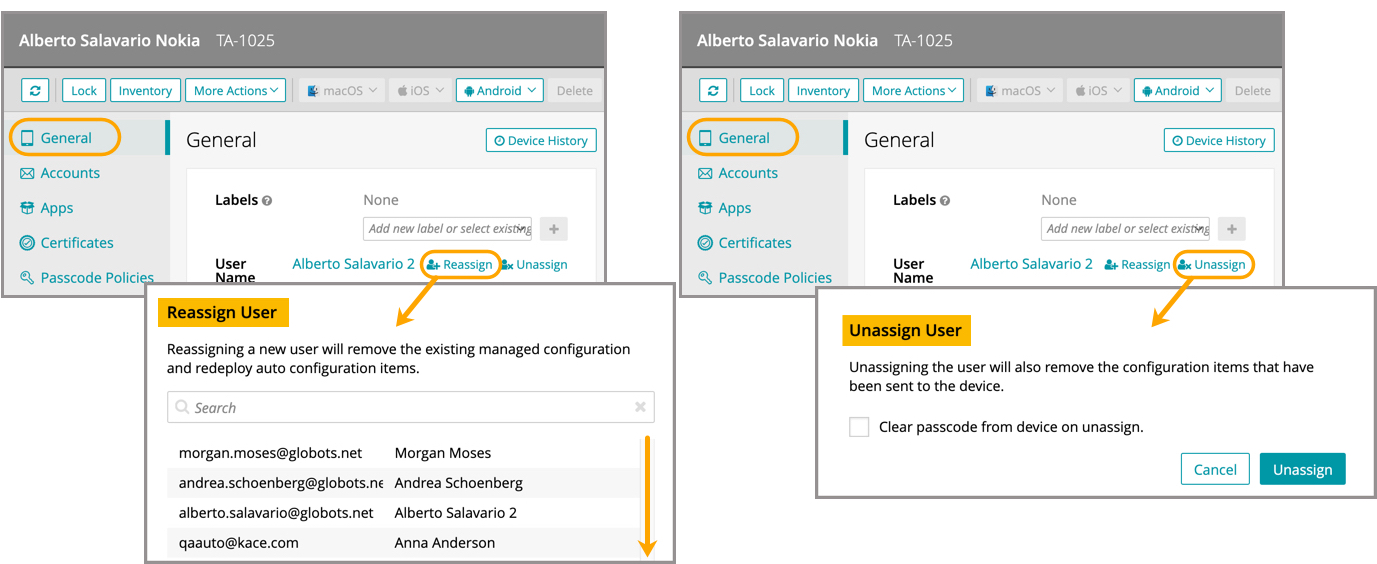This screenshot has width=1377, height=564.
Task: Select General tab in right panel sidebar
Action: [744, 138]
